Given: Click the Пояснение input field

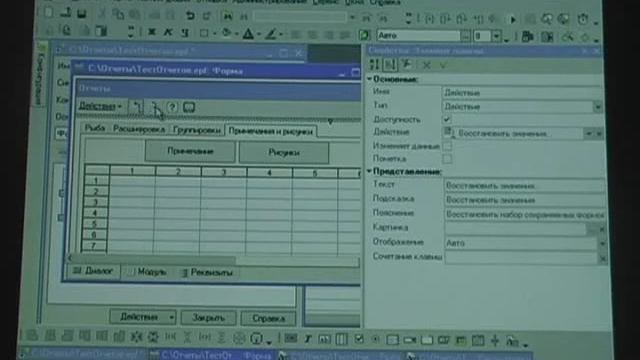Looking at the screenshot, I should tap(524, 215).
